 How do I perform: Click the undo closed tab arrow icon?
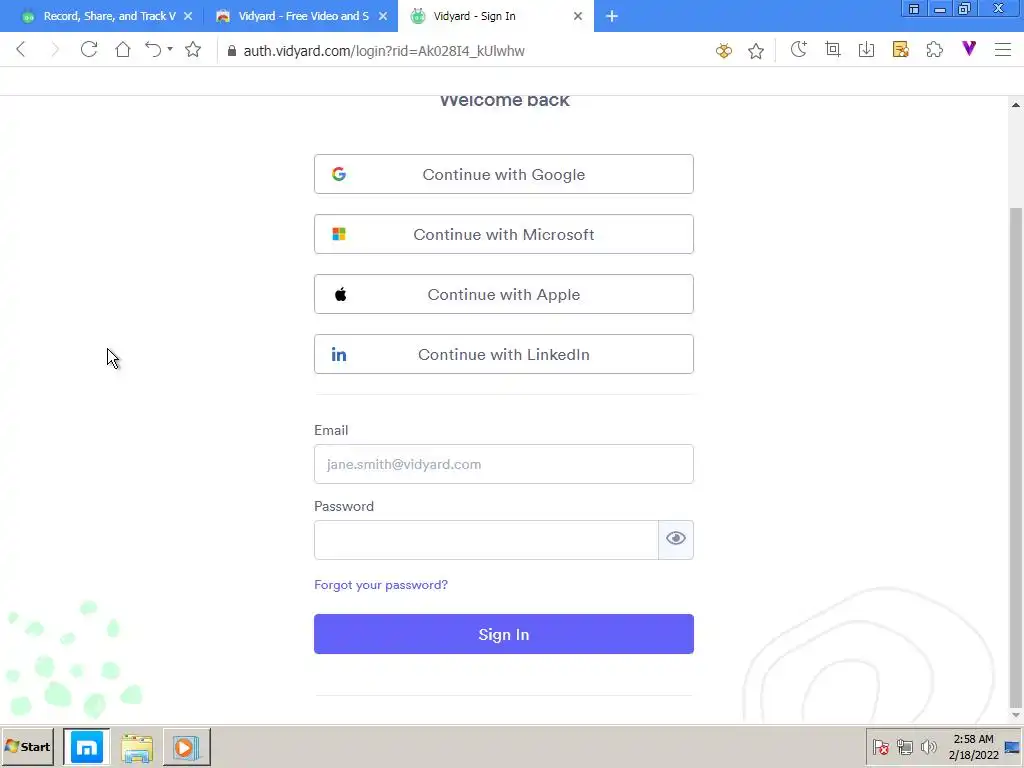click(x=153, y=50)
